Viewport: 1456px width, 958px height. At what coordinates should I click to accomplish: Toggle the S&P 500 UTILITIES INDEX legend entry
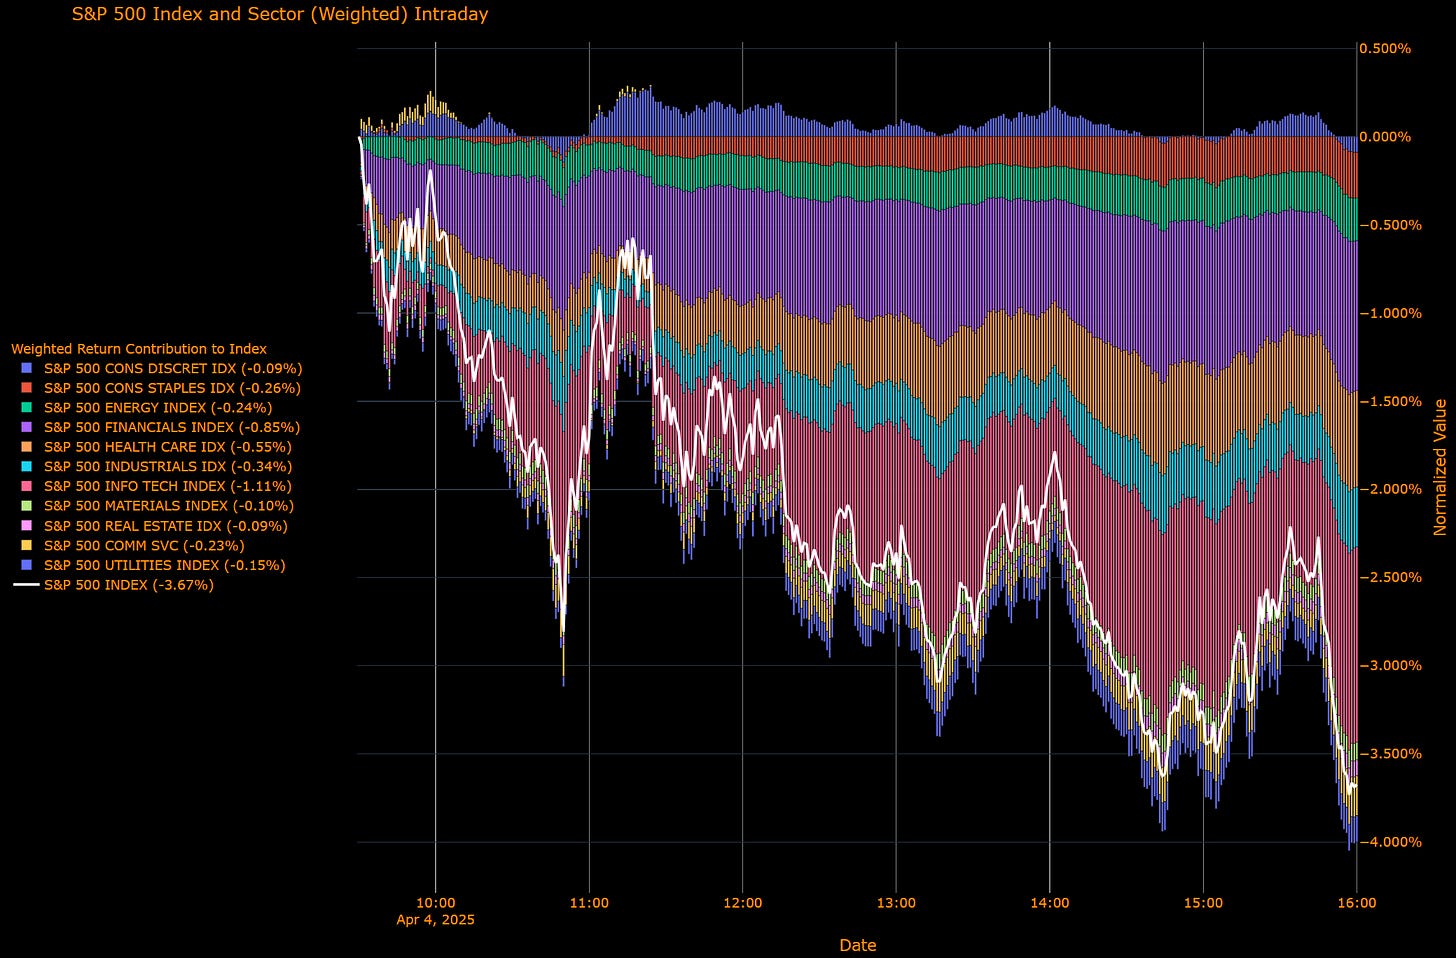(153, 565)
